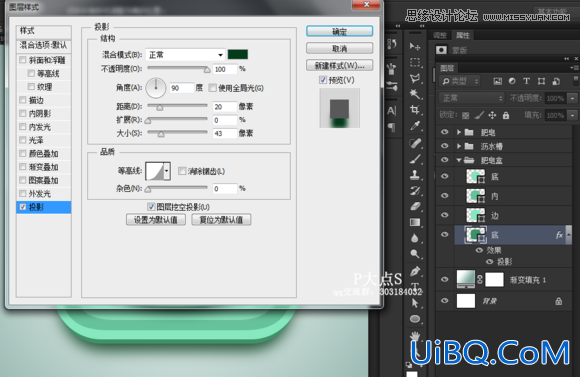
Task: Select the Brush tool
Action: click(415, 159)
